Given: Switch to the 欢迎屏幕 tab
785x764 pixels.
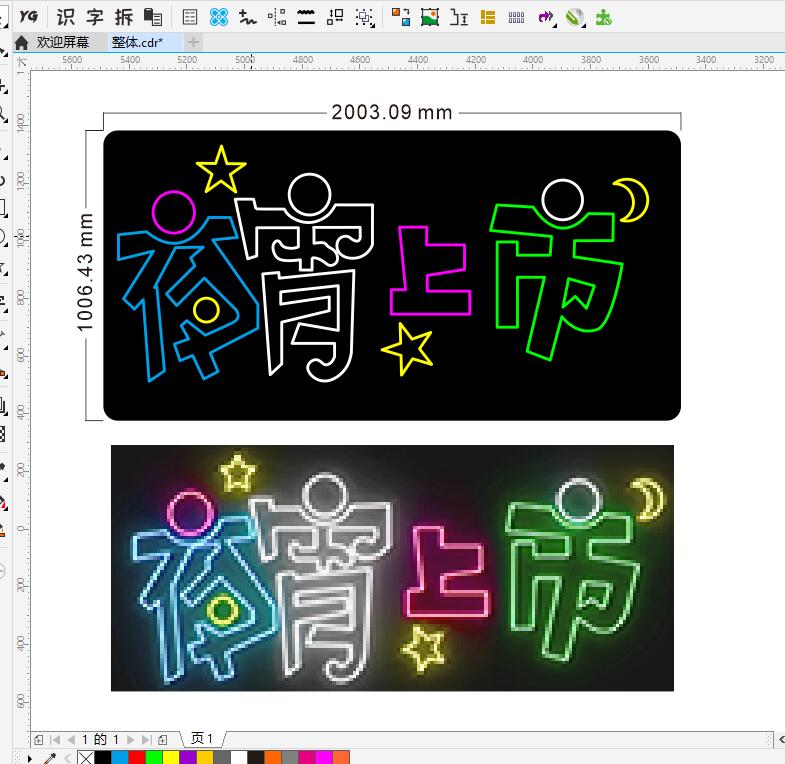Looking at the screenshot, I should (63, 43).
